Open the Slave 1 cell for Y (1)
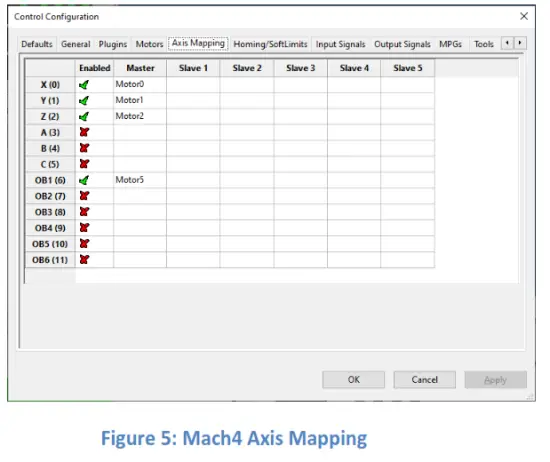Image resolution: width=550 pixels, height=462 pixels. pos(193,101)
